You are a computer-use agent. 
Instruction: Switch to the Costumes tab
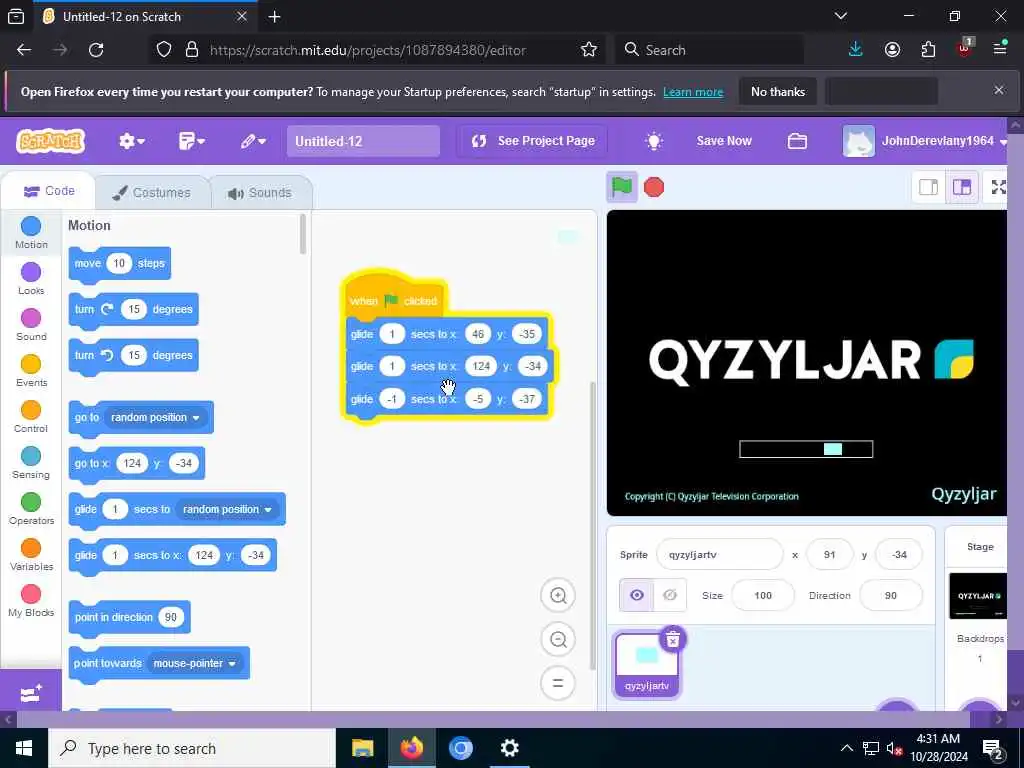pos(152,193)
